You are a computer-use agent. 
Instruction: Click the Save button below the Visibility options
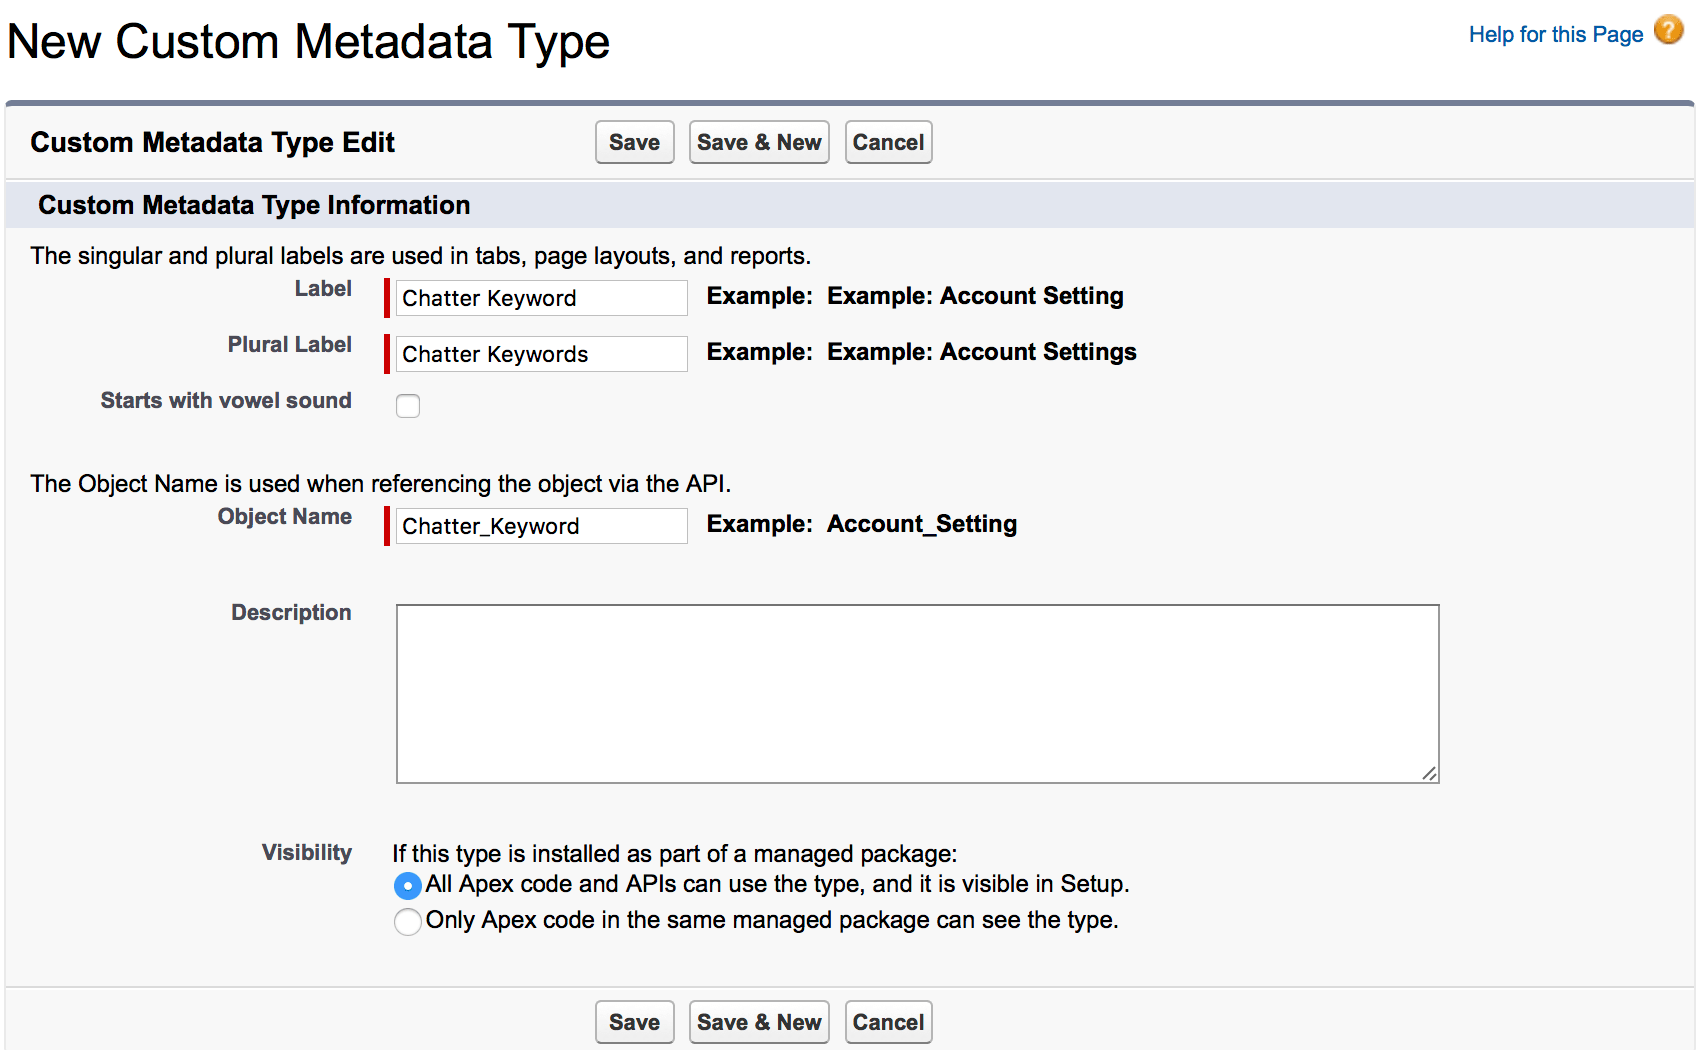(634, 1022)
